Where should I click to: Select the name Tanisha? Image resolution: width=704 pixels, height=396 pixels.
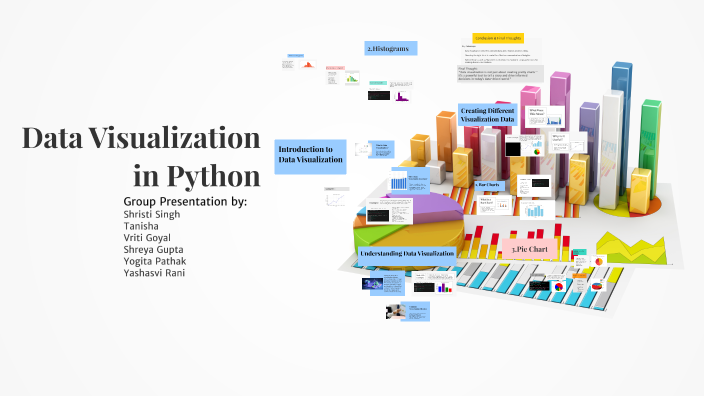click(141, 226)
